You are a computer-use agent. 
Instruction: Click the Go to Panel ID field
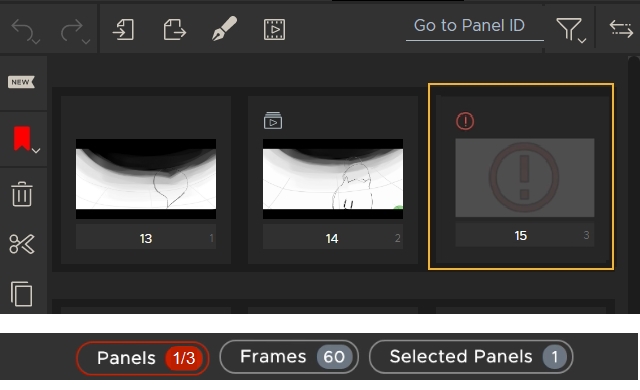click(x=474, y=27)
